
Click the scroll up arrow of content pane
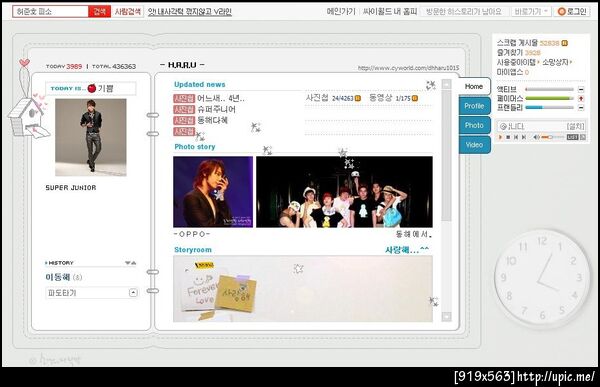[x=446, y=84]
